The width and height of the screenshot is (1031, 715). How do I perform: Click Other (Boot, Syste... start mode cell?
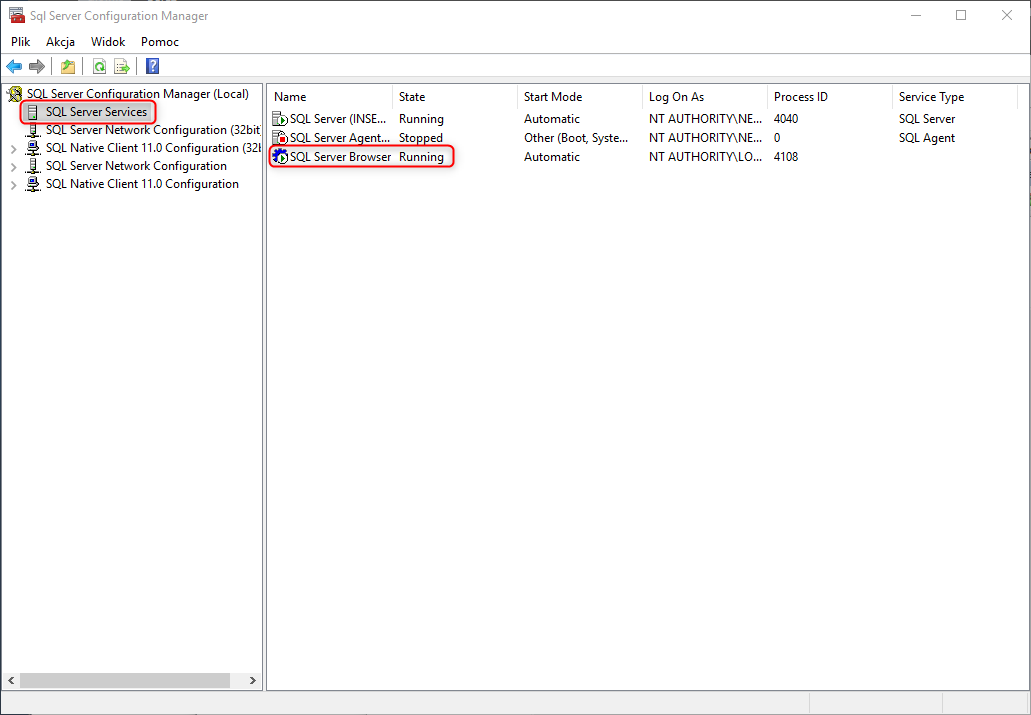(576, 138)
